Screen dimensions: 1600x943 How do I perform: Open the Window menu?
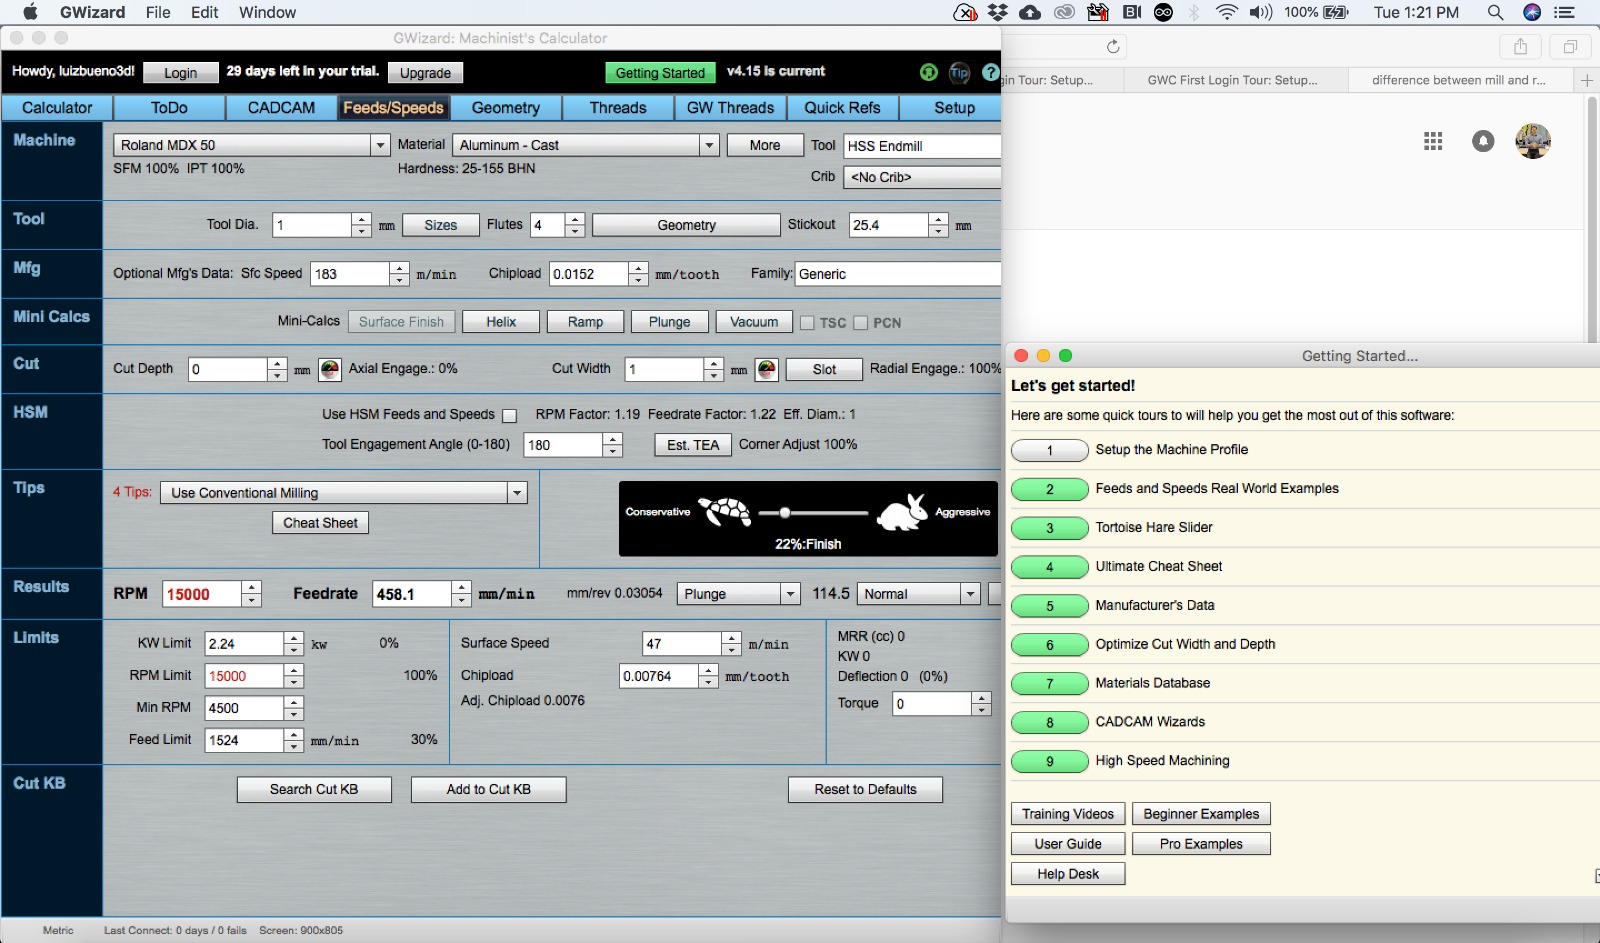pyautogui.click(x=267, y=12)
